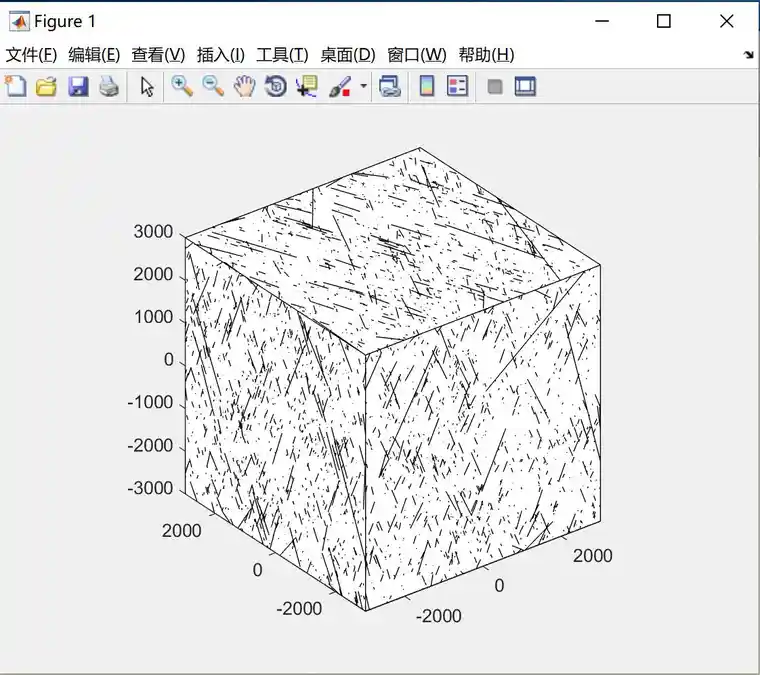Open the 插入(I) menu

tap(221, 55)
